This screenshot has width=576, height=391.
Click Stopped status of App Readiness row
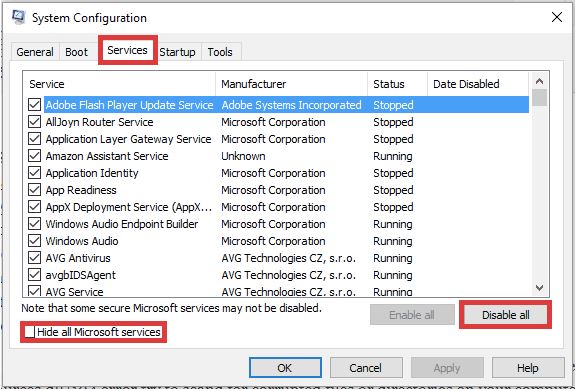point(393,190)
